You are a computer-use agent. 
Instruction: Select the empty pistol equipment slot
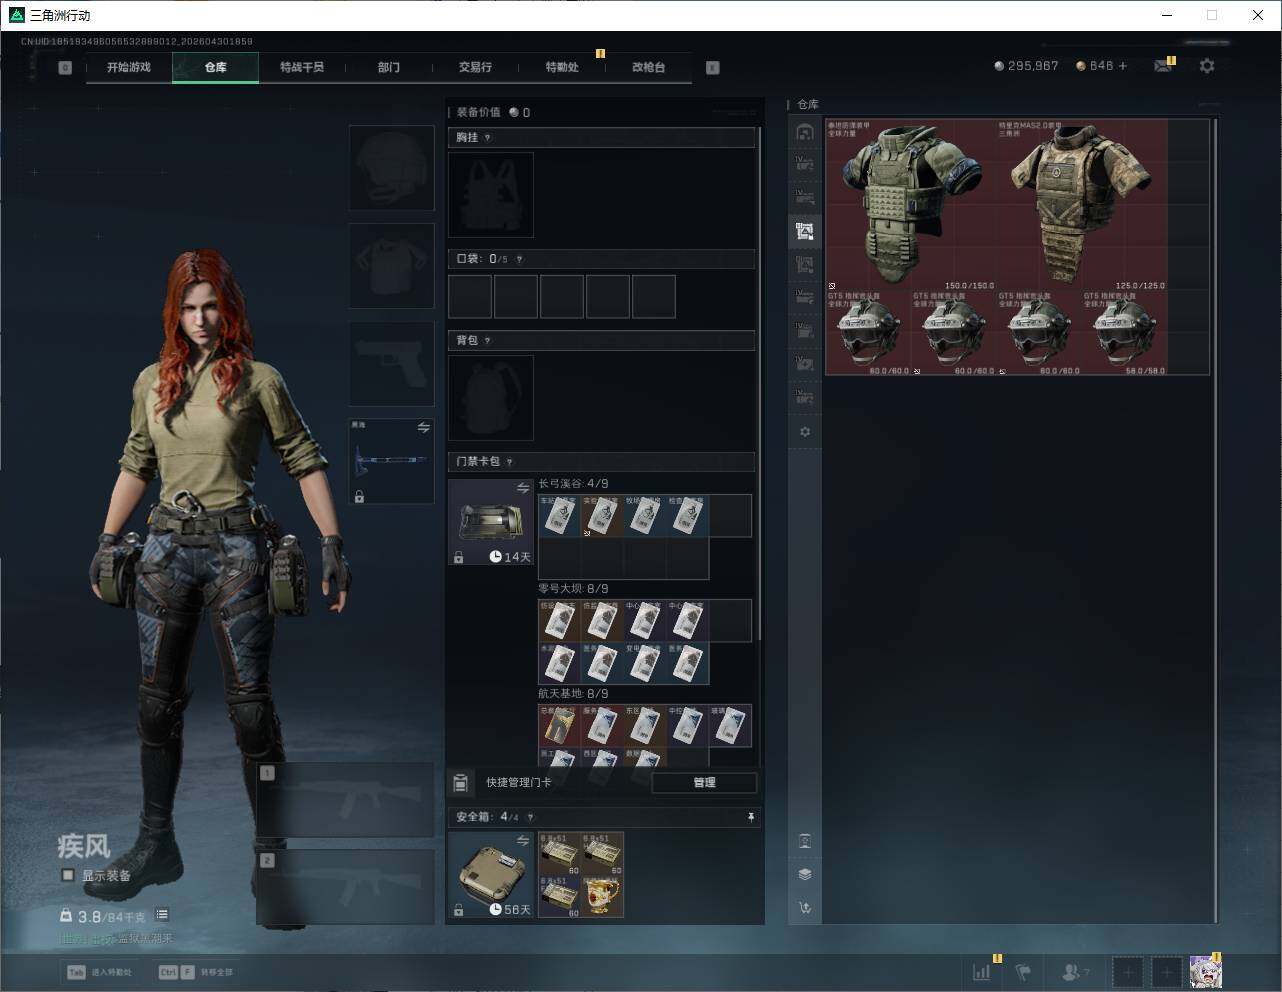(x=392, y=364)
